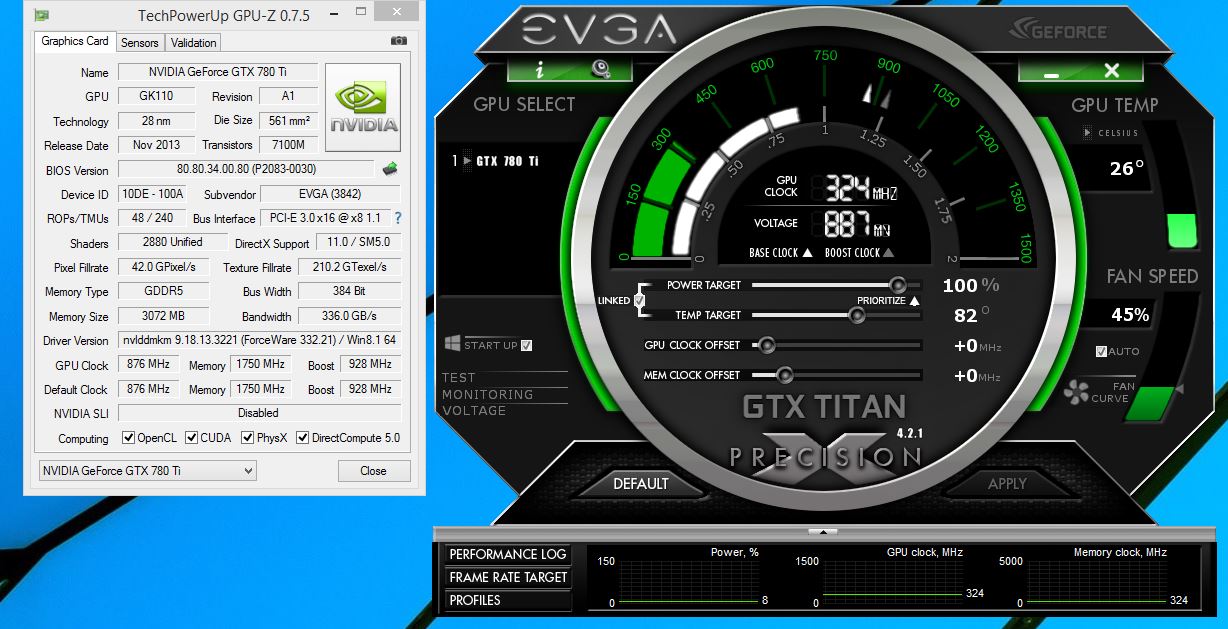1228x629 pixels.
Task: Click the Windows logo beside Start Up
Action: point(452,344)
